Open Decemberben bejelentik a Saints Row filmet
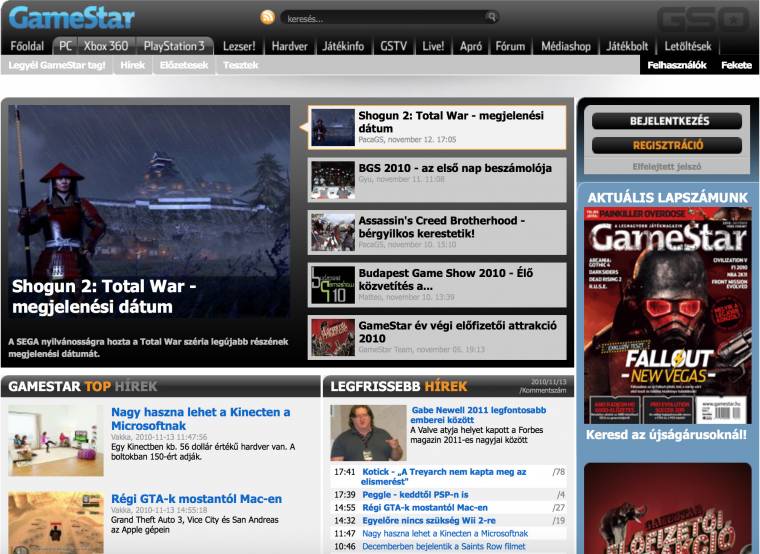The image size is (760, 554). (443, 546)
